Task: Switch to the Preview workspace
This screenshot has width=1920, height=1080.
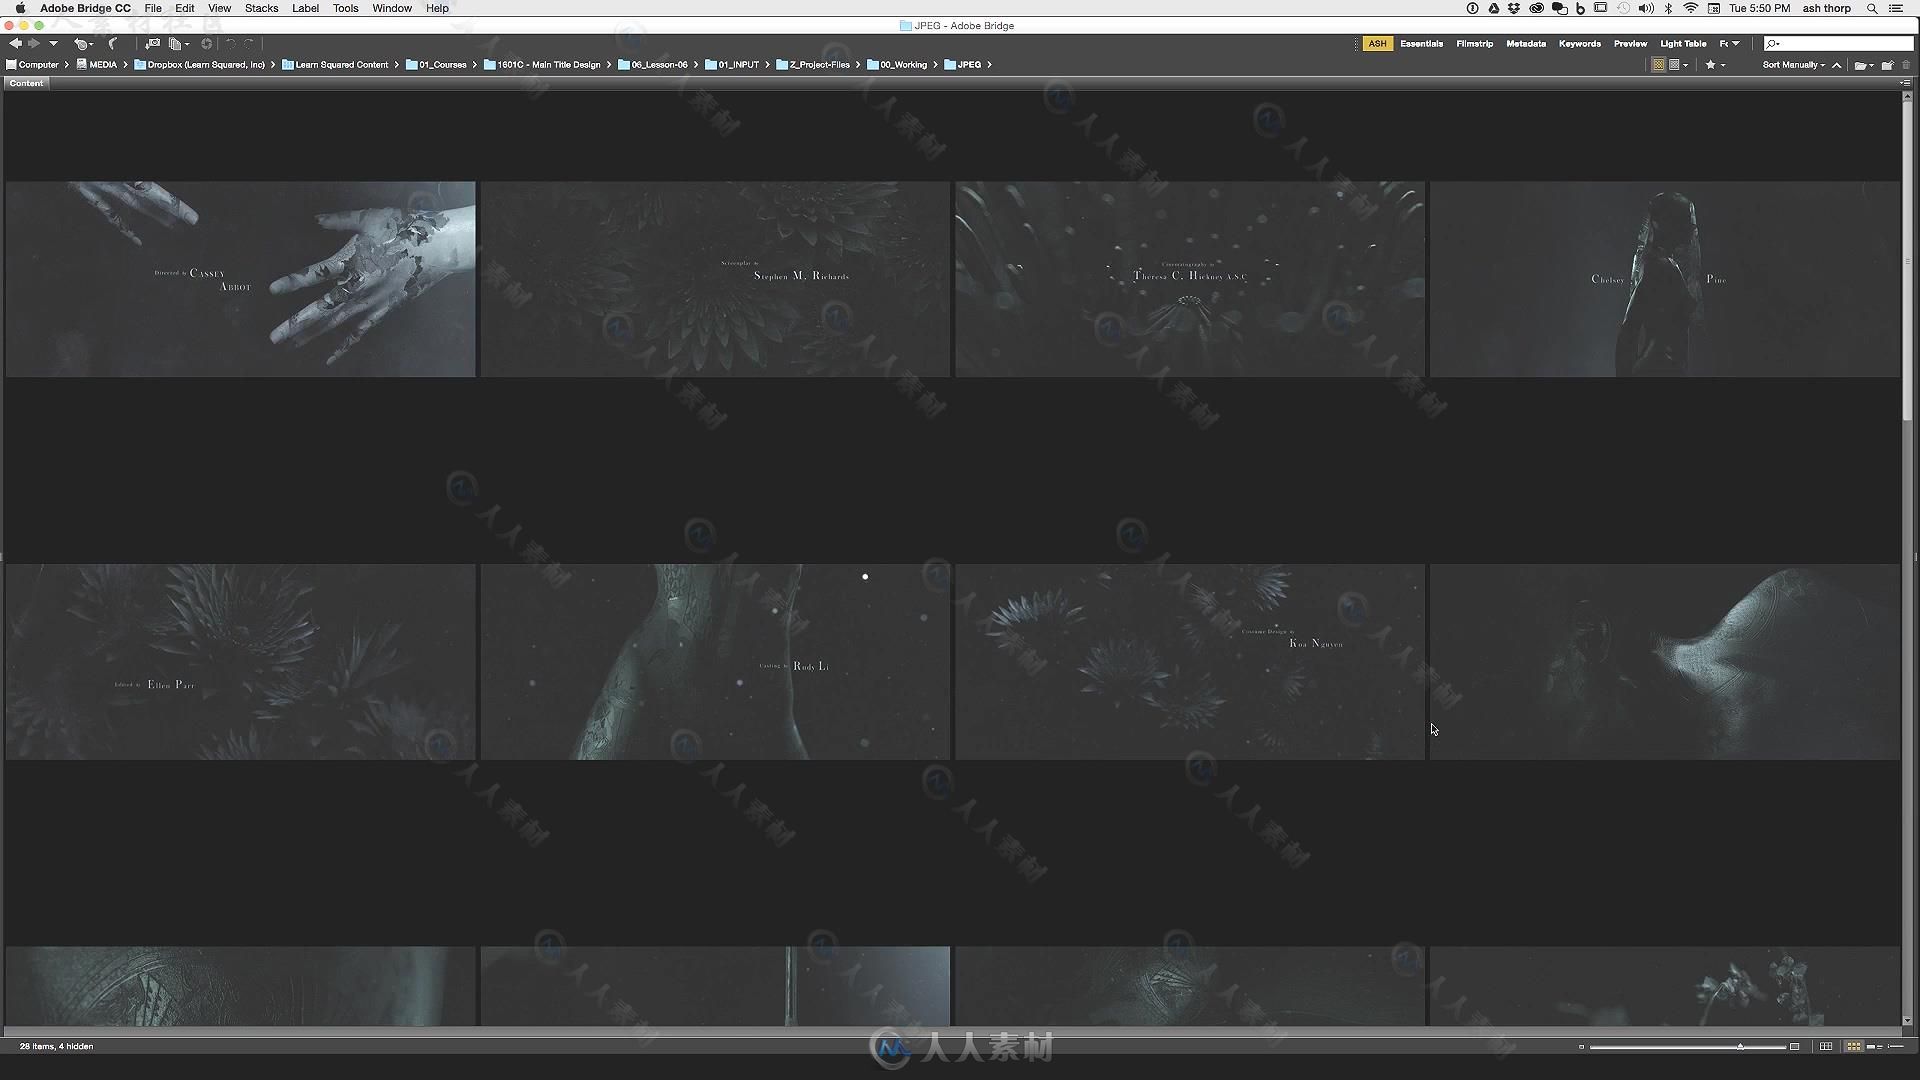Action: (x=1630, y=44)
